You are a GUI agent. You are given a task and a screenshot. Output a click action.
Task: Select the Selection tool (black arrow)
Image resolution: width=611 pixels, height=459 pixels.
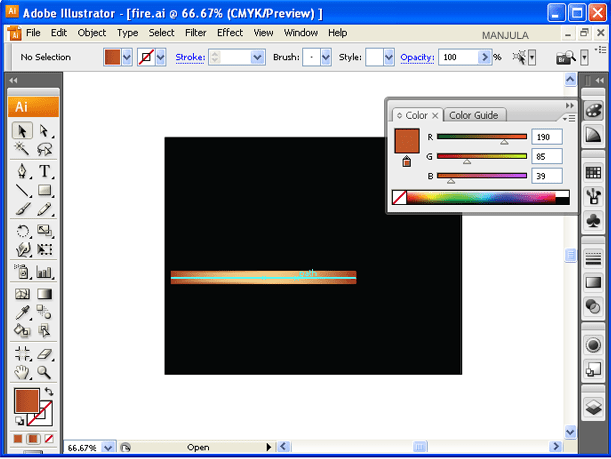click(22, 131)
